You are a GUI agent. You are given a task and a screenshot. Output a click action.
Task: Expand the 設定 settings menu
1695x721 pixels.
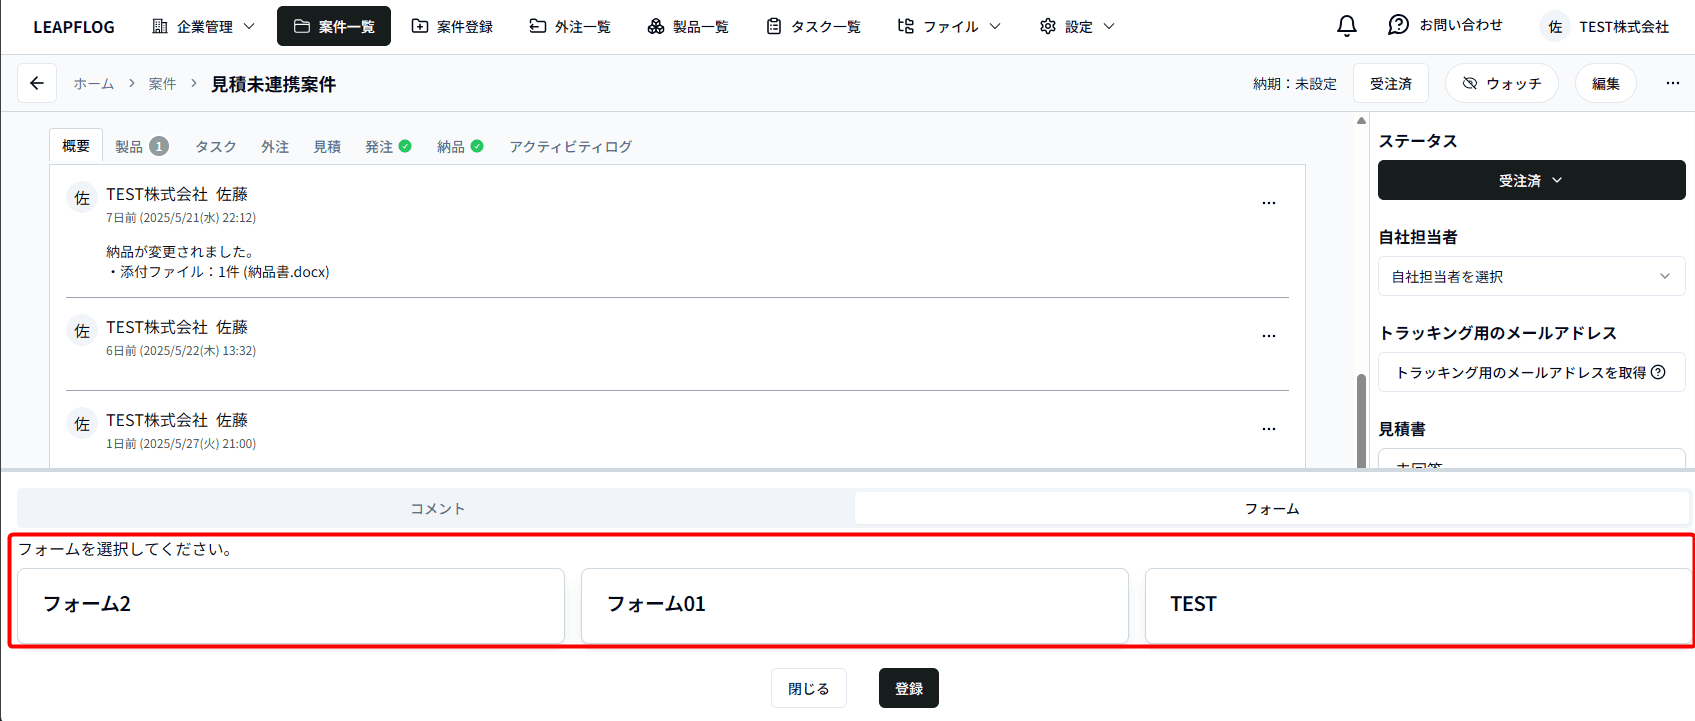(x=1077, y=27)
